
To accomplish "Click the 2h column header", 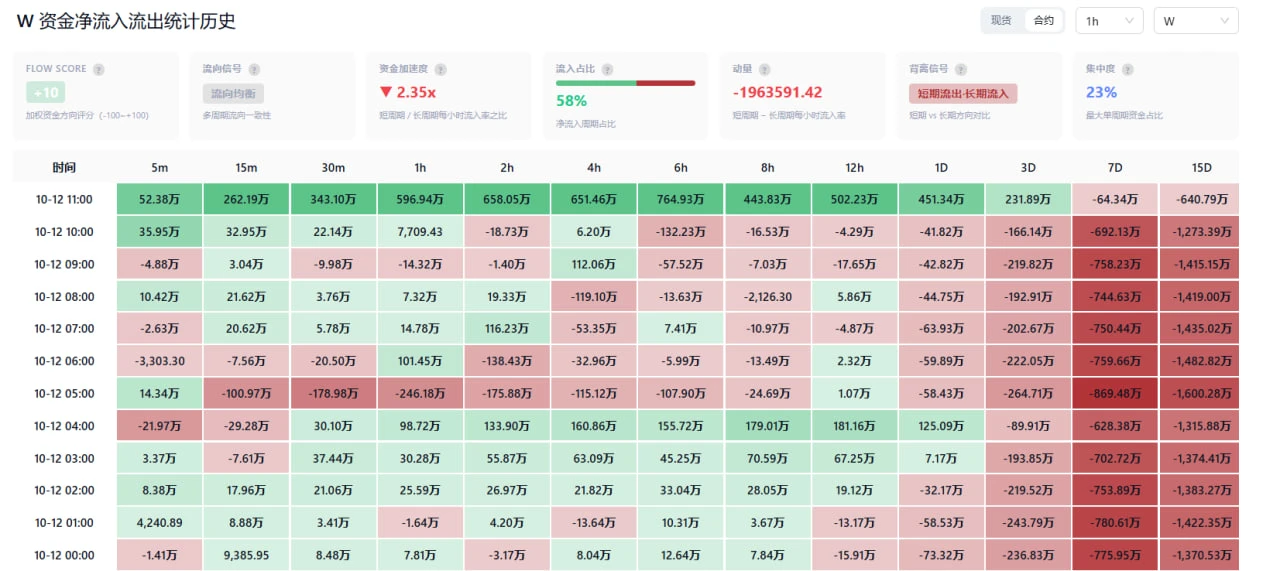I will (507, 167).
